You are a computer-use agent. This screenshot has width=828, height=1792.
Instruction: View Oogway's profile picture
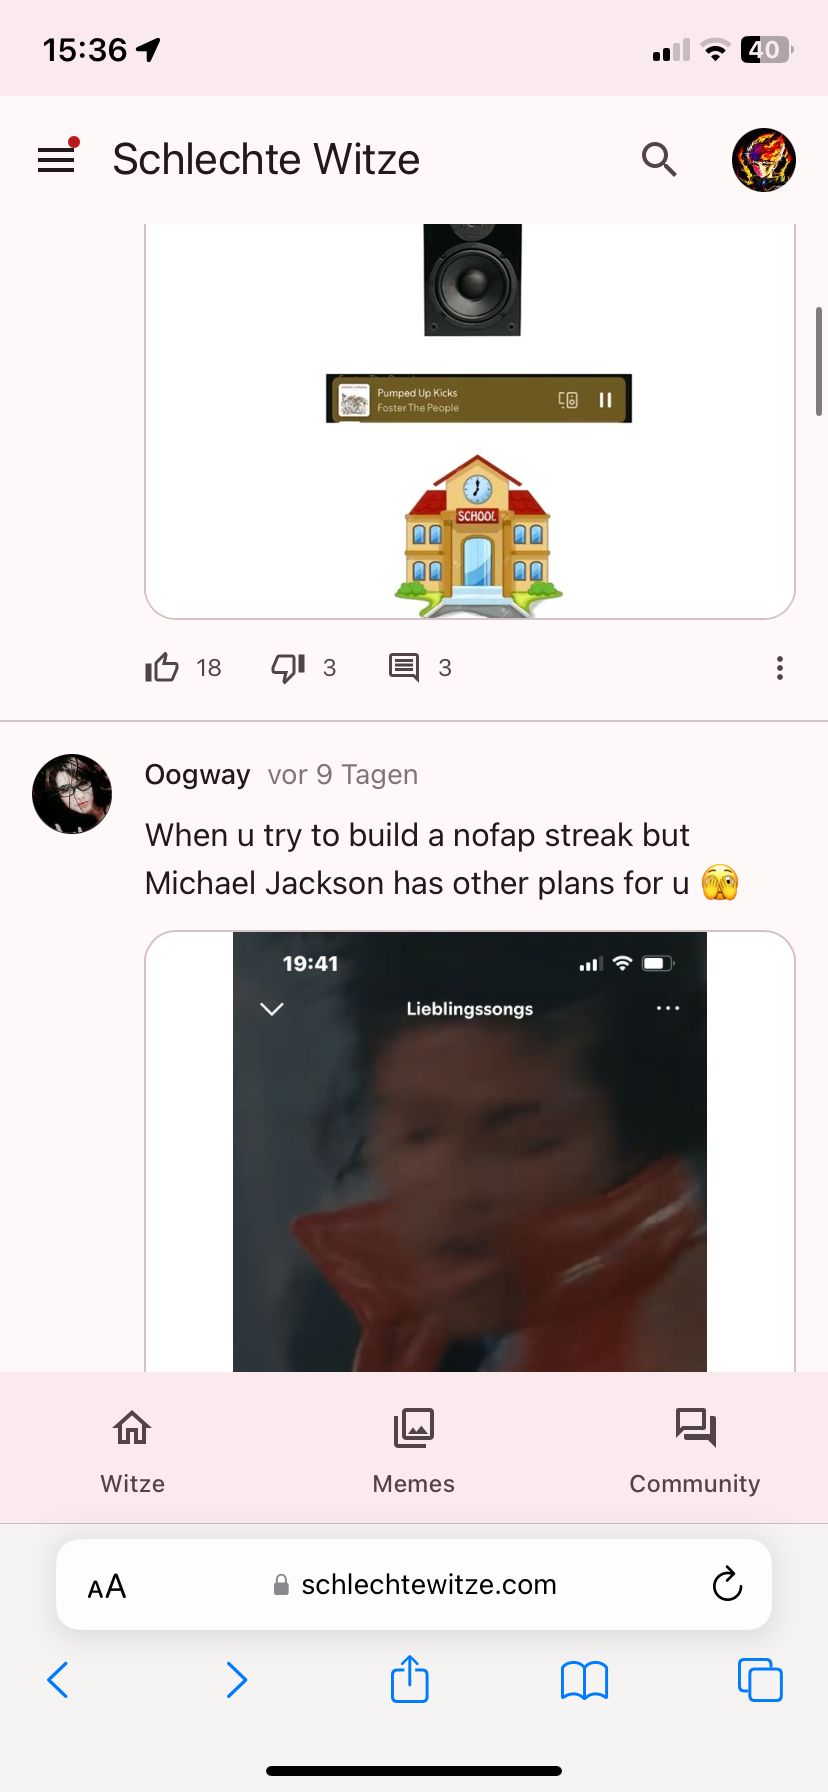coord(72,794)
